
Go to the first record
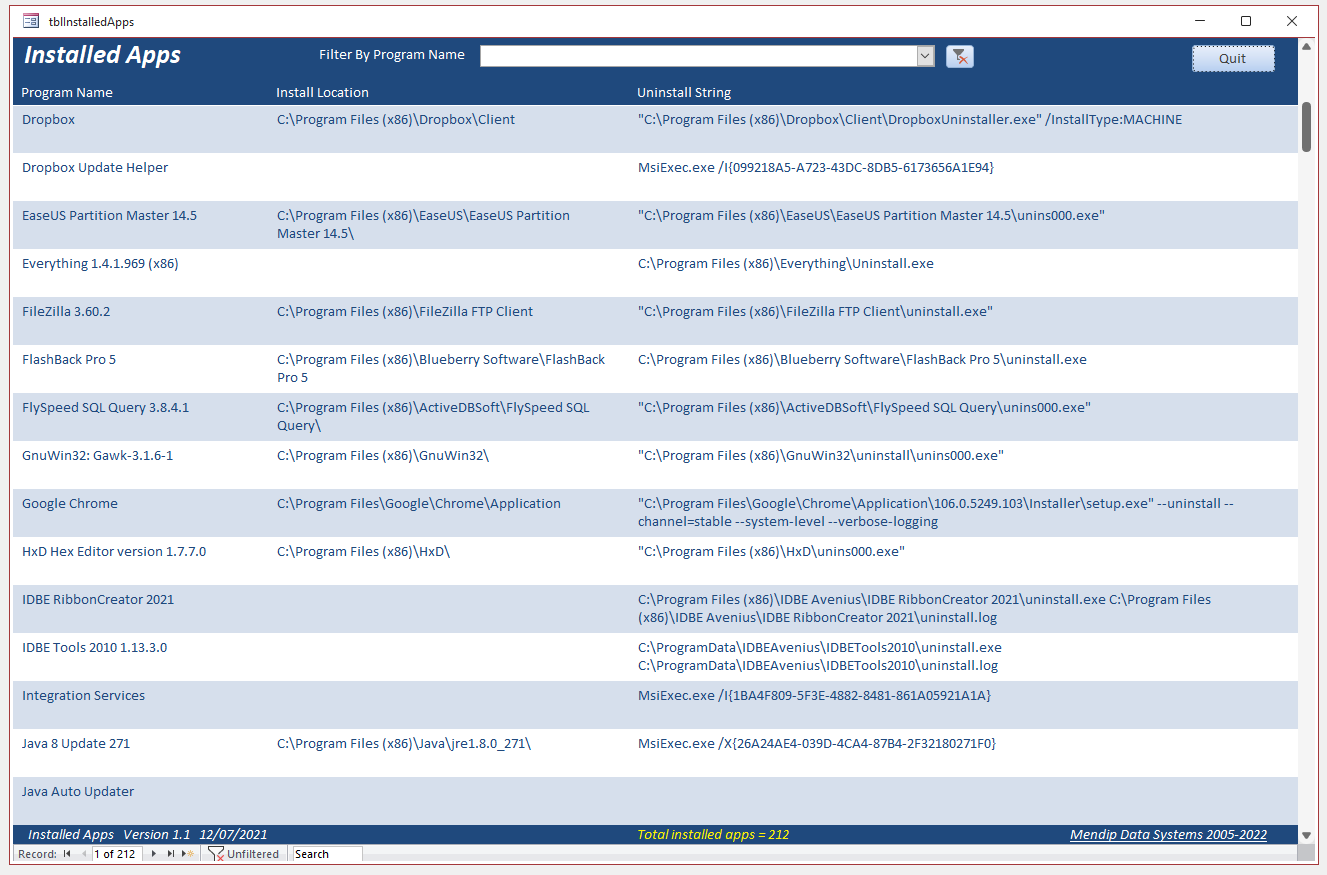pyautogui.click(x=67, y=854)
